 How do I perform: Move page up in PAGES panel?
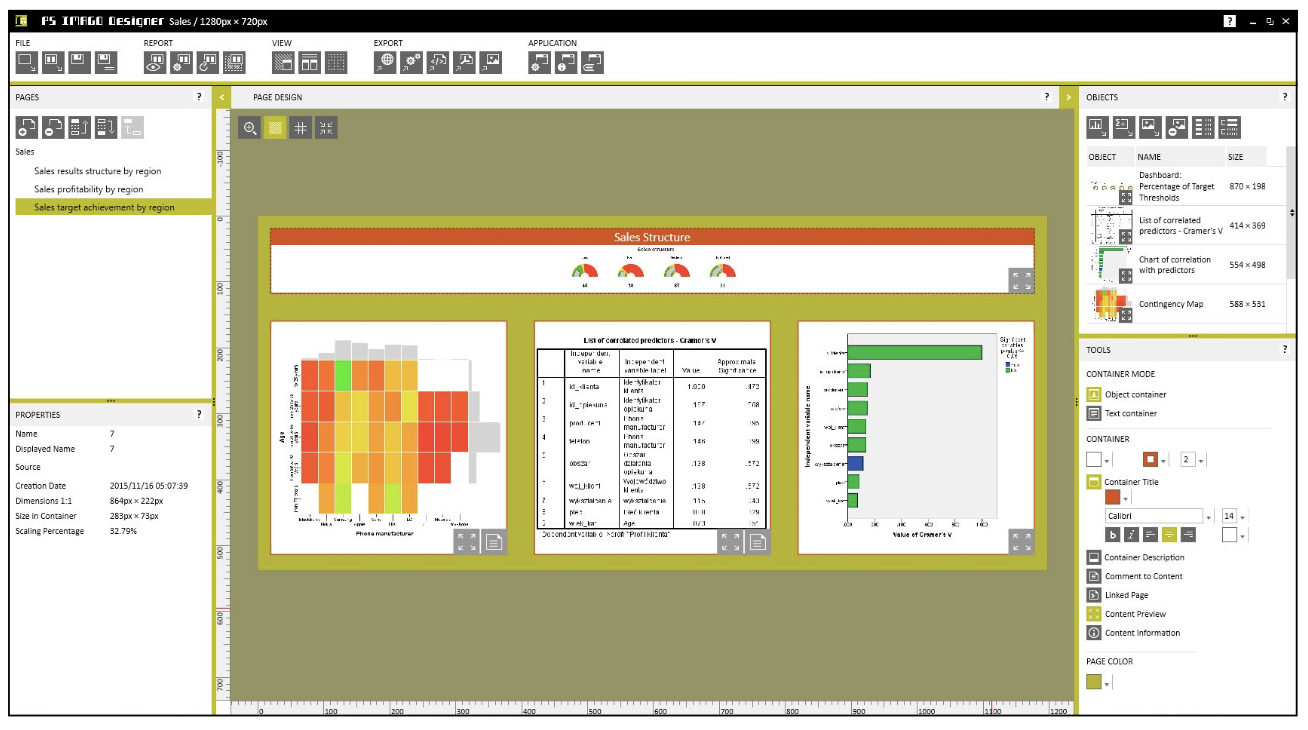click(x=80, y=127)
